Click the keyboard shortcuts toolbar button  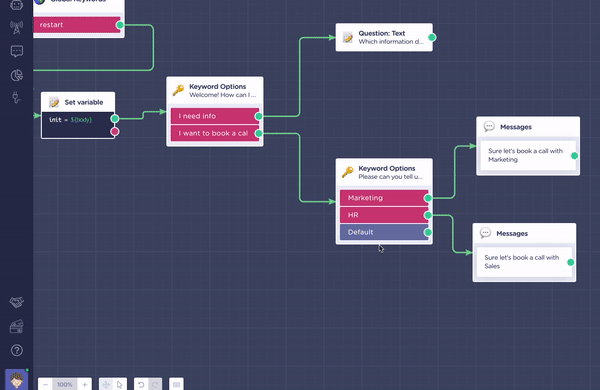176,384
